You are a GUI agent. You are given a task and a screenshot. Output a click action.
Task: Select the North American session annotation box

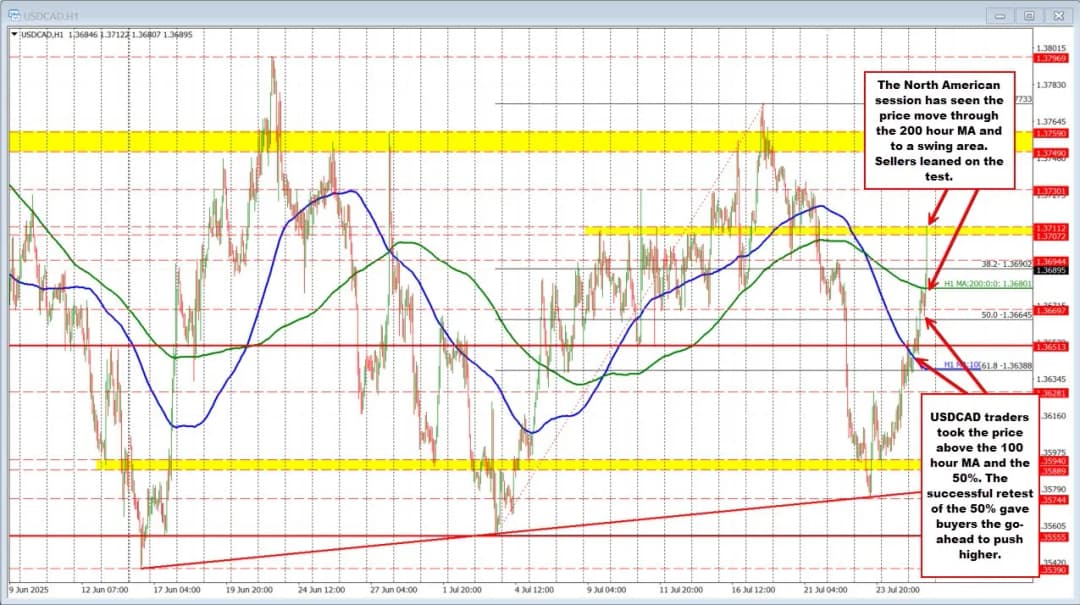tap(938, 128)
